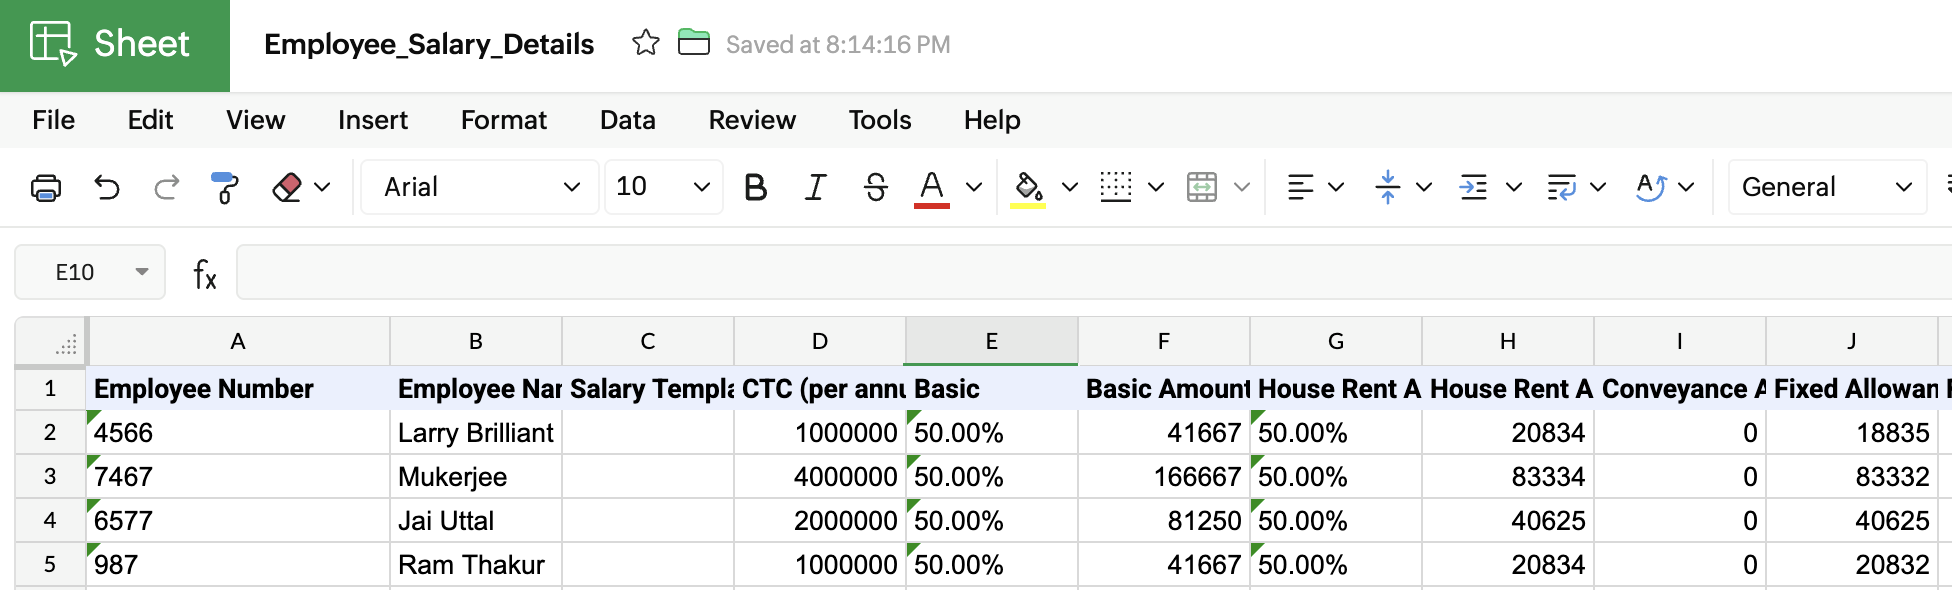Click the clear formatting eraser icon
The width and height of the screenshot is (1952, 590).
coord(287,187)
